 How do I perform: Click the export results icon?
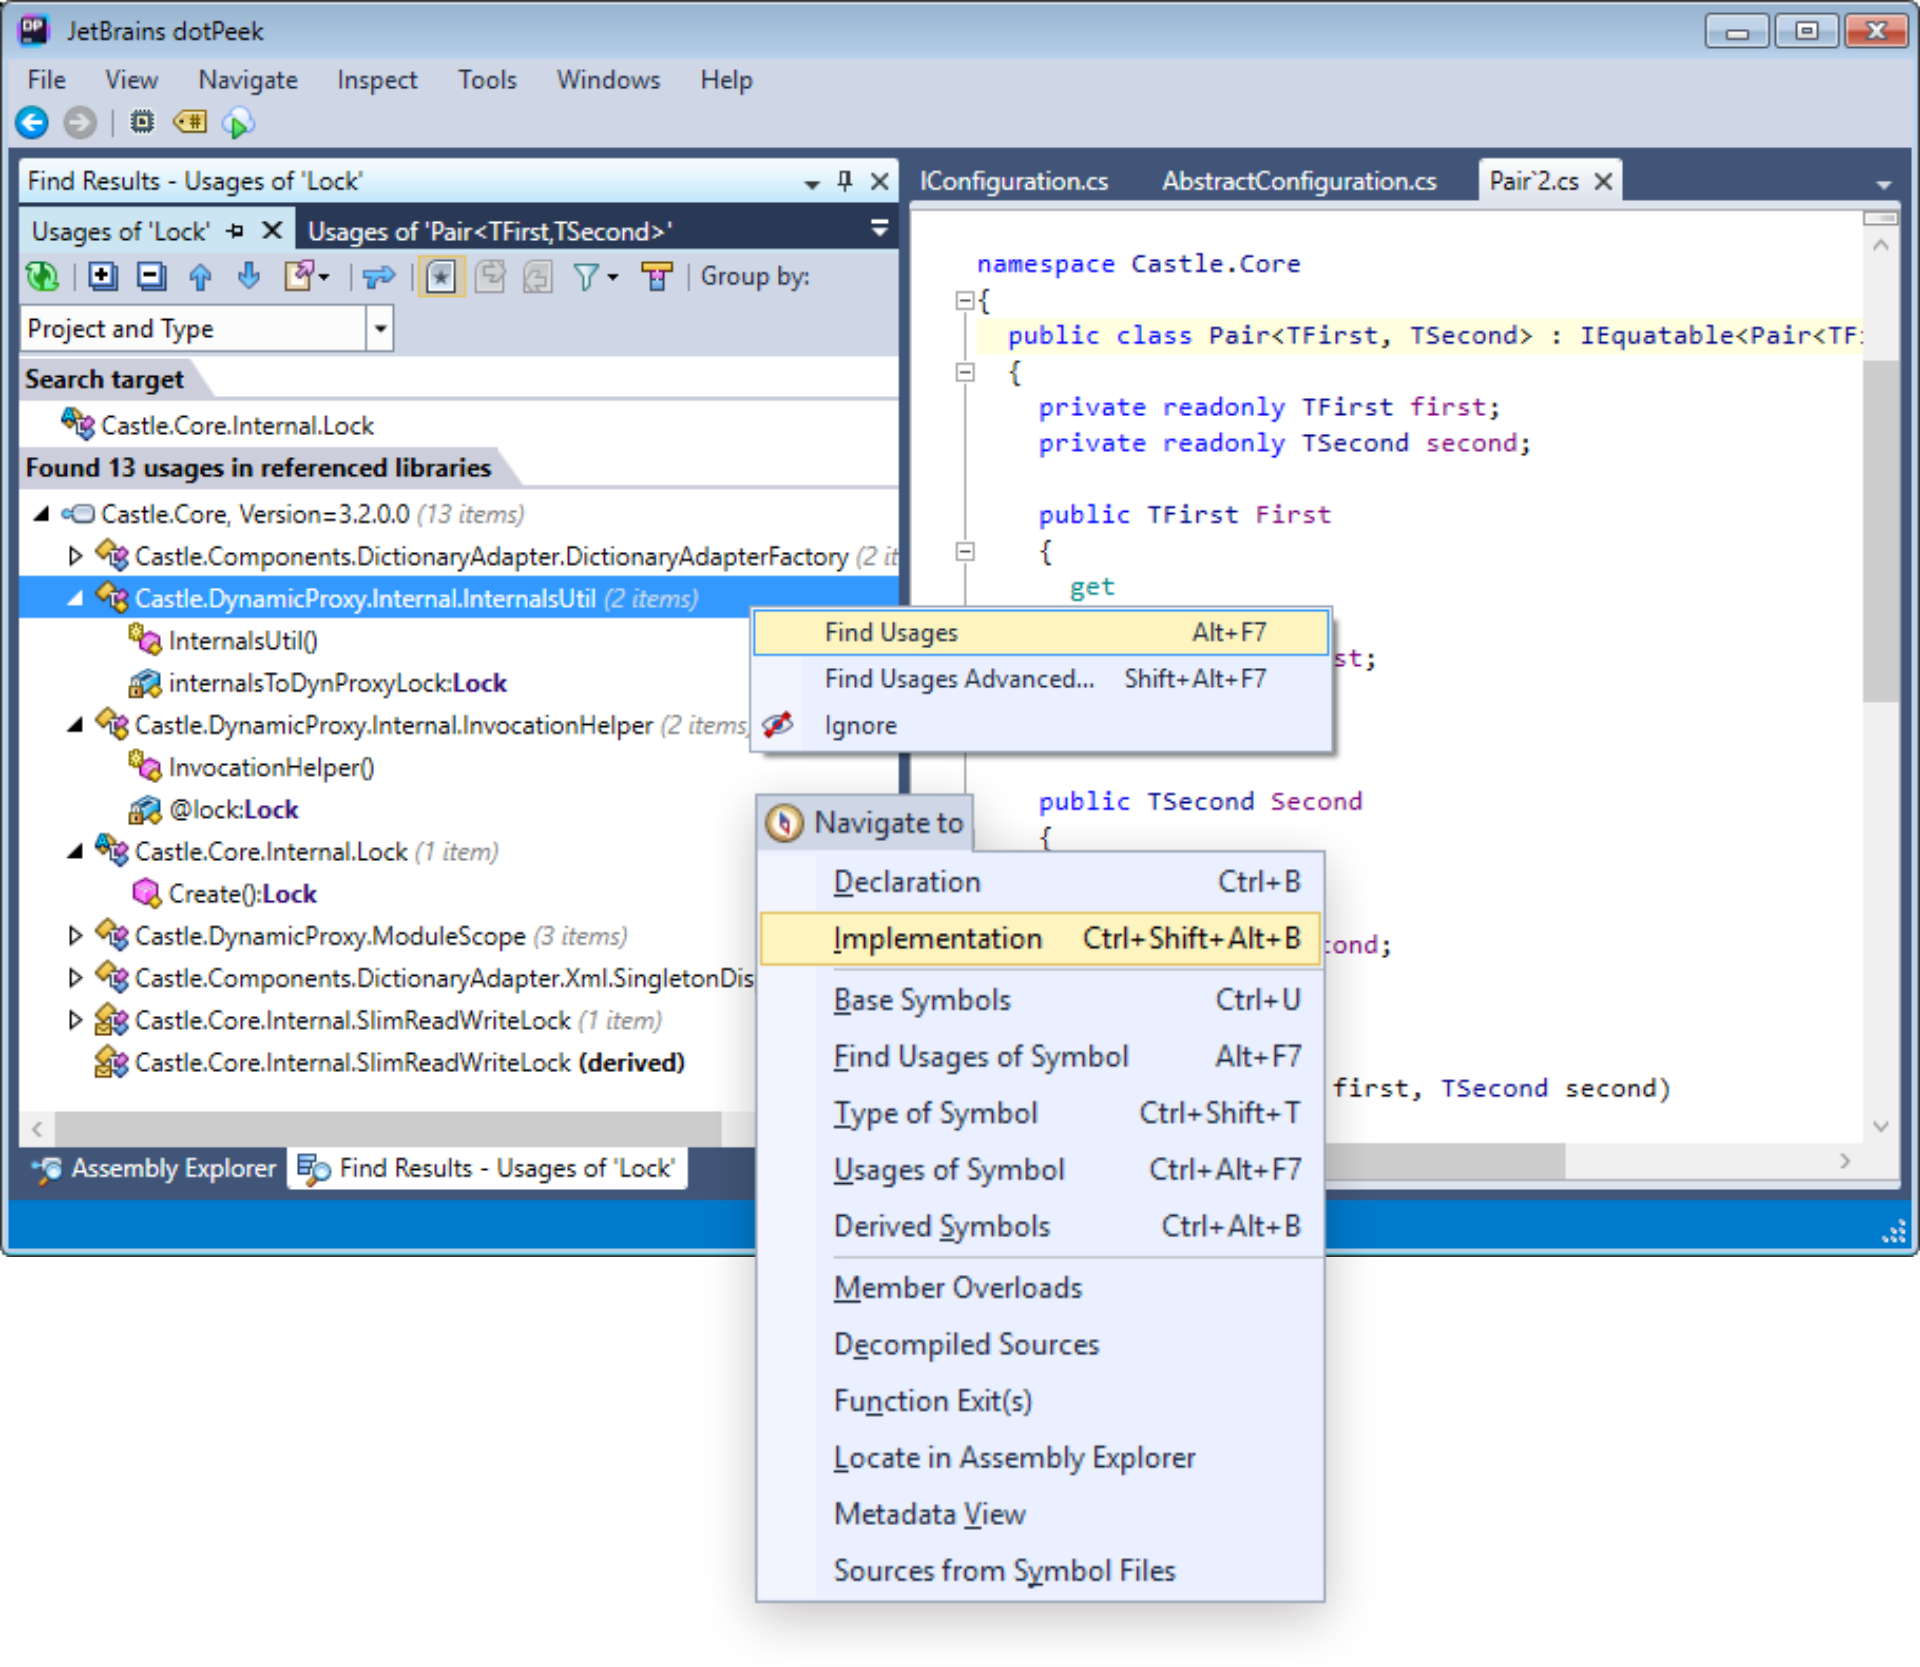(x=299, y=276)
